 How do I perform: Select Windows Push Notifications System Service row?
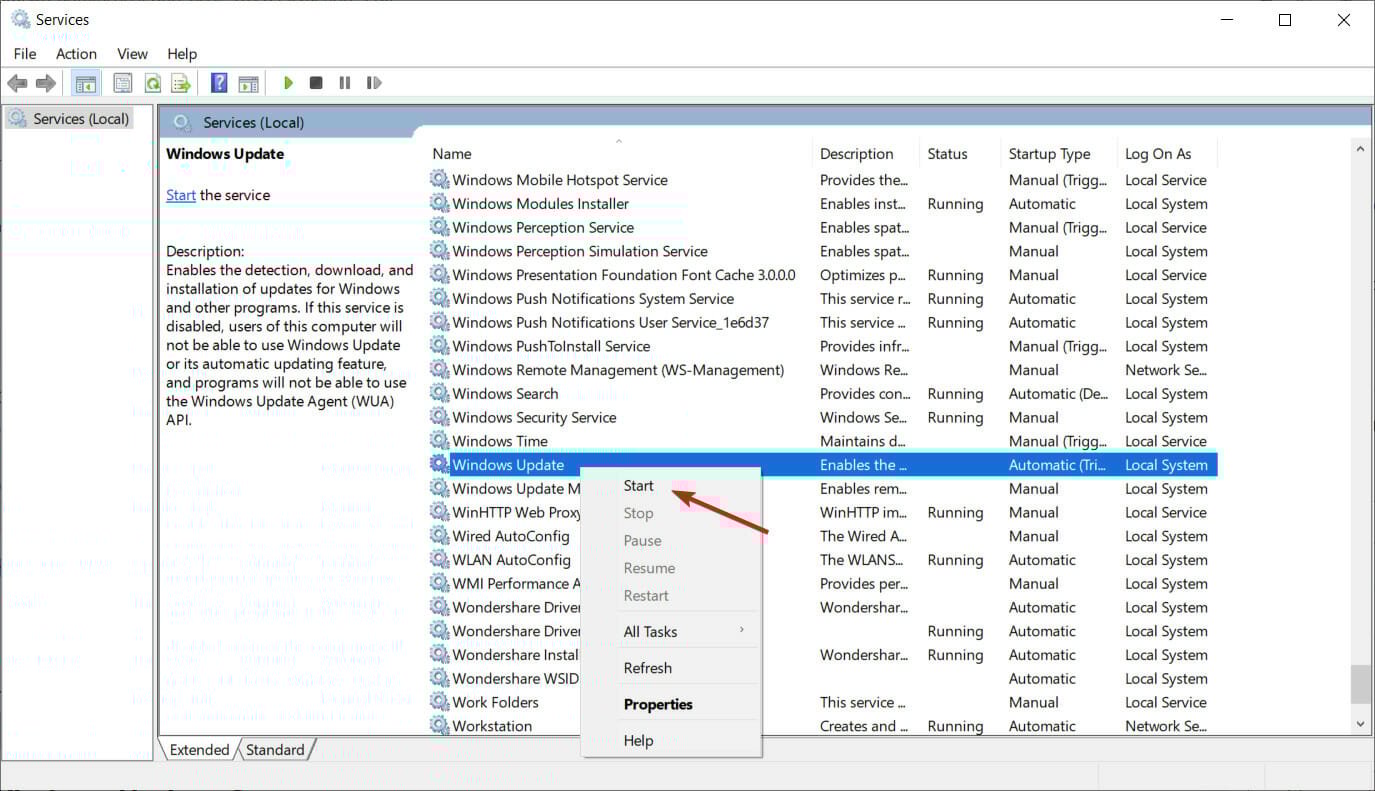[x=823, y=298]
